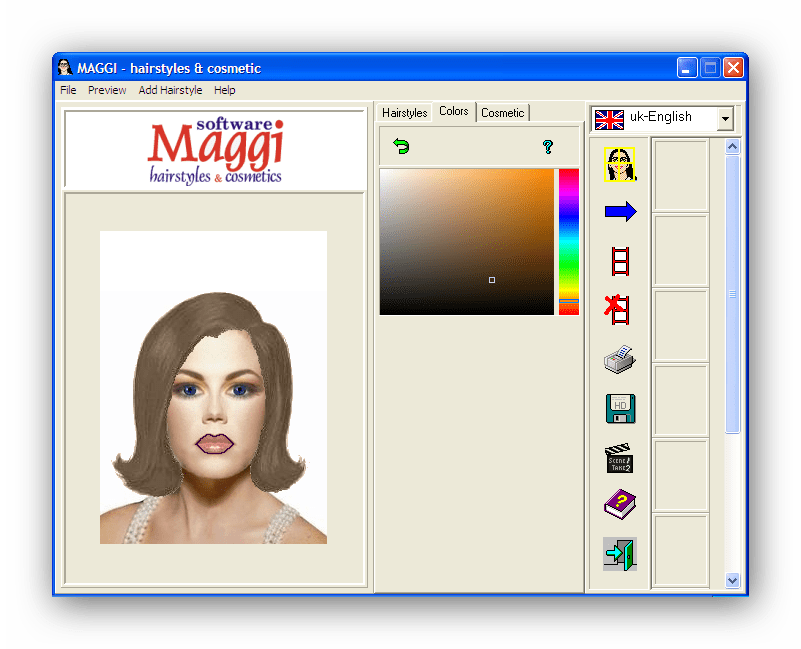Viewport: 801px width, 649px height.
Task: Pick a shade in the color gradient square
Action: (466, 241)
